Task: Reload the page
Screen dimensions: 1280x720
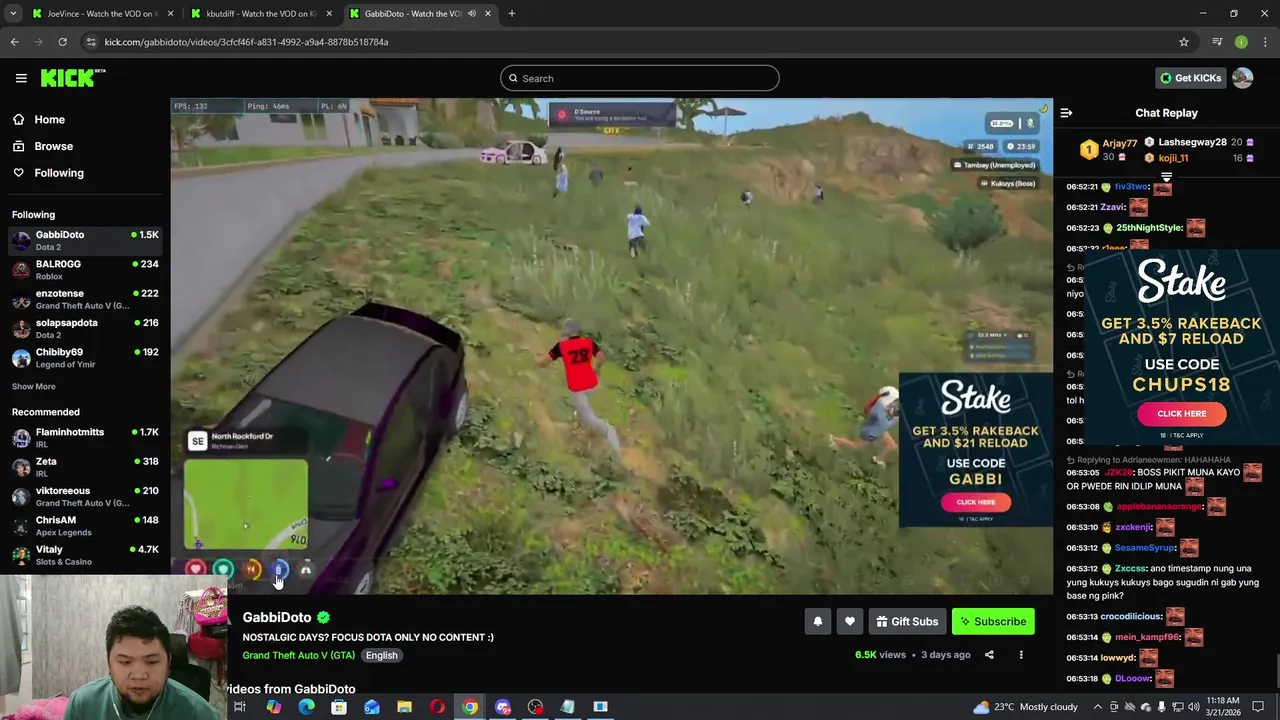Action: 62,42
